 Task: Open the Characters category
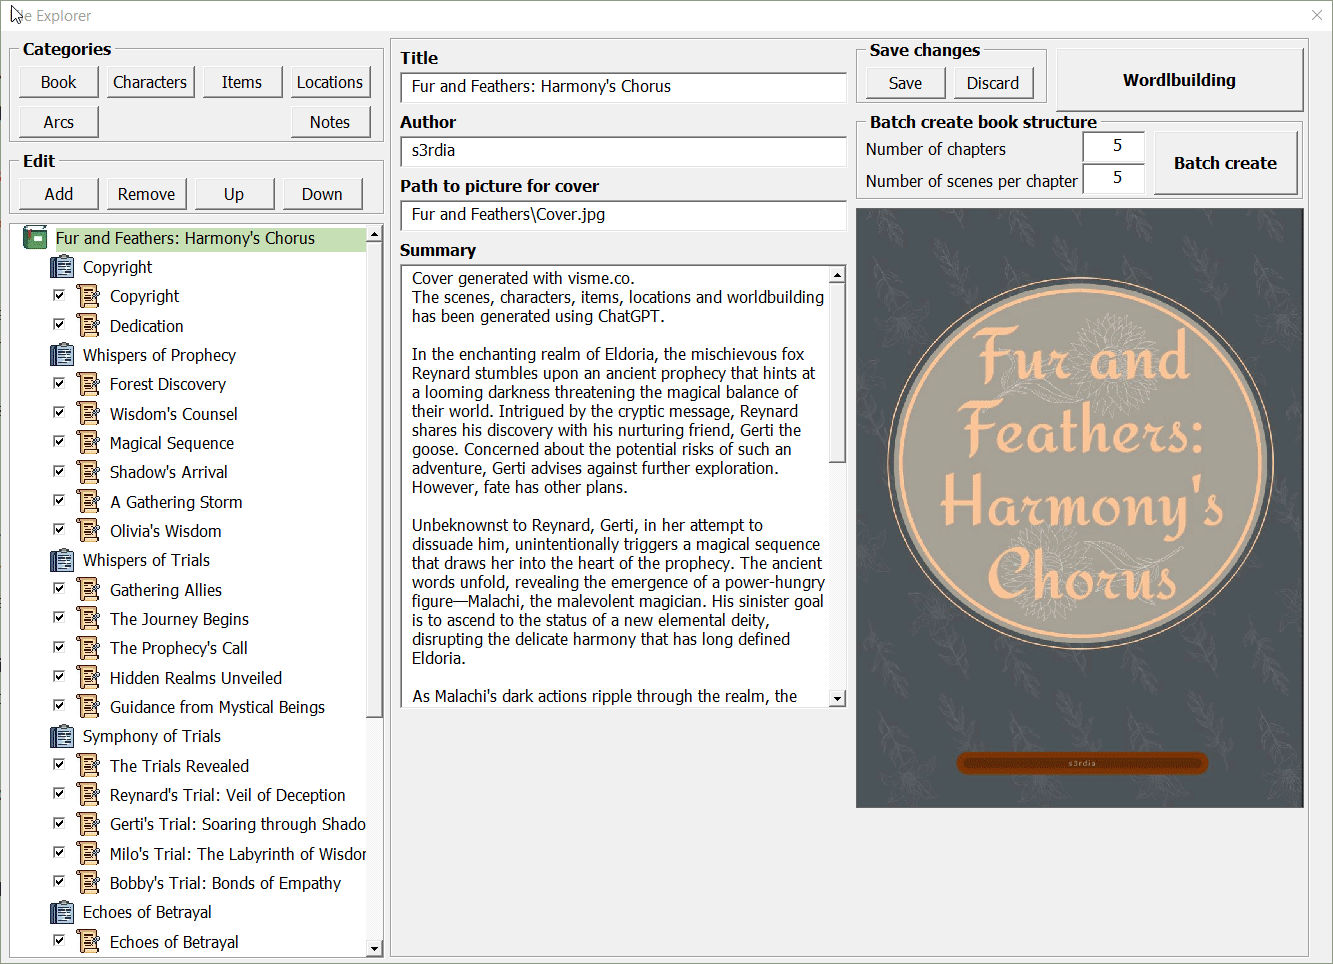pos(150,82)
